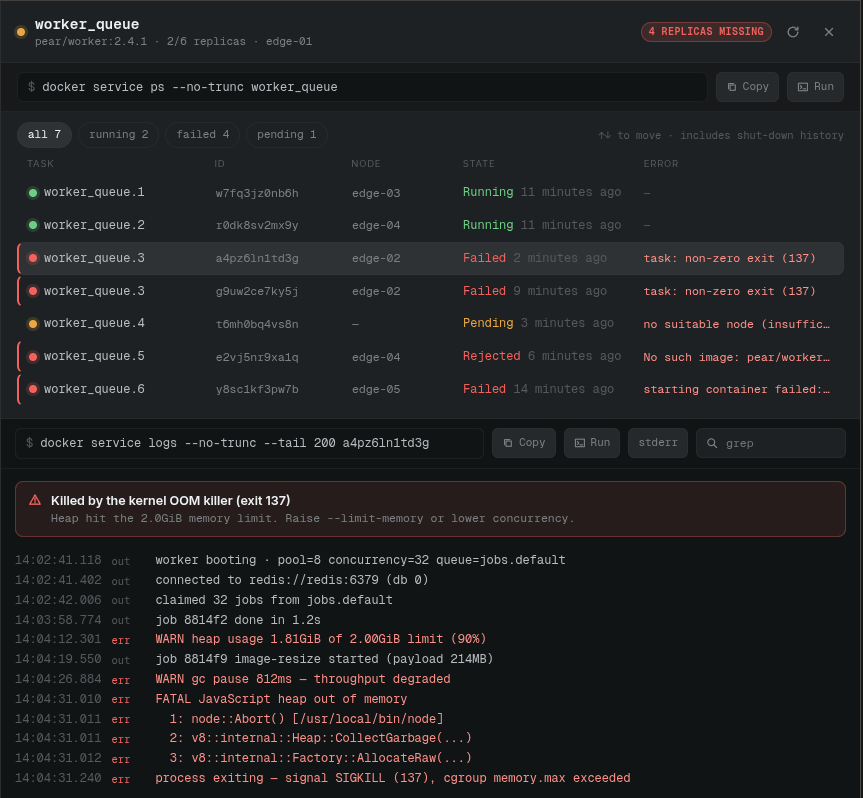863x798 pixels.
Task: Click the STATE column header
Action: tap(478, 164)
